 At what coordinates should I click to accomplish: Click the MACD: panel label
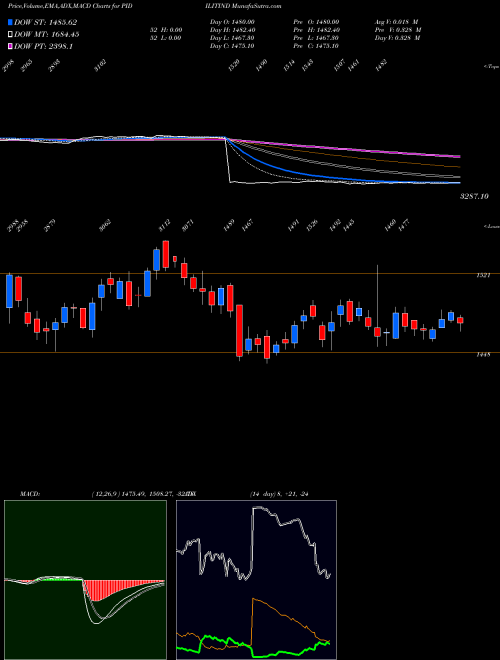29,494
